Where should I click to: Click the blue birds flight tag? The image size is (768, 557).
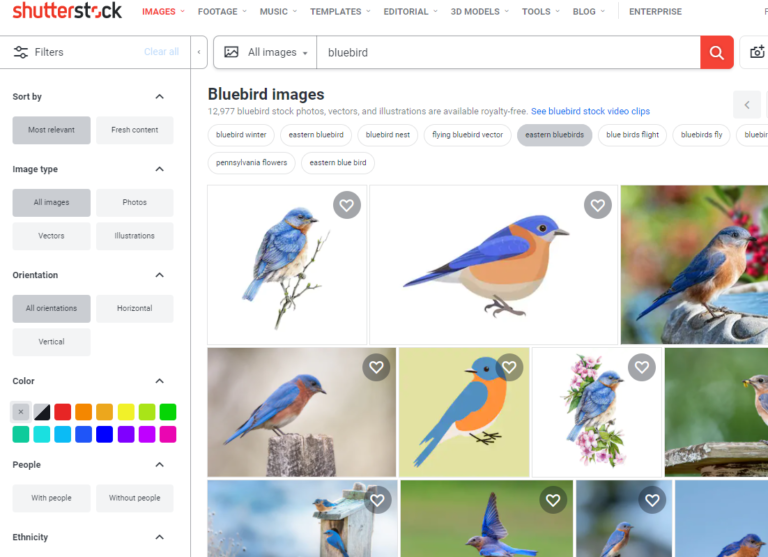[x=632, y=135]
